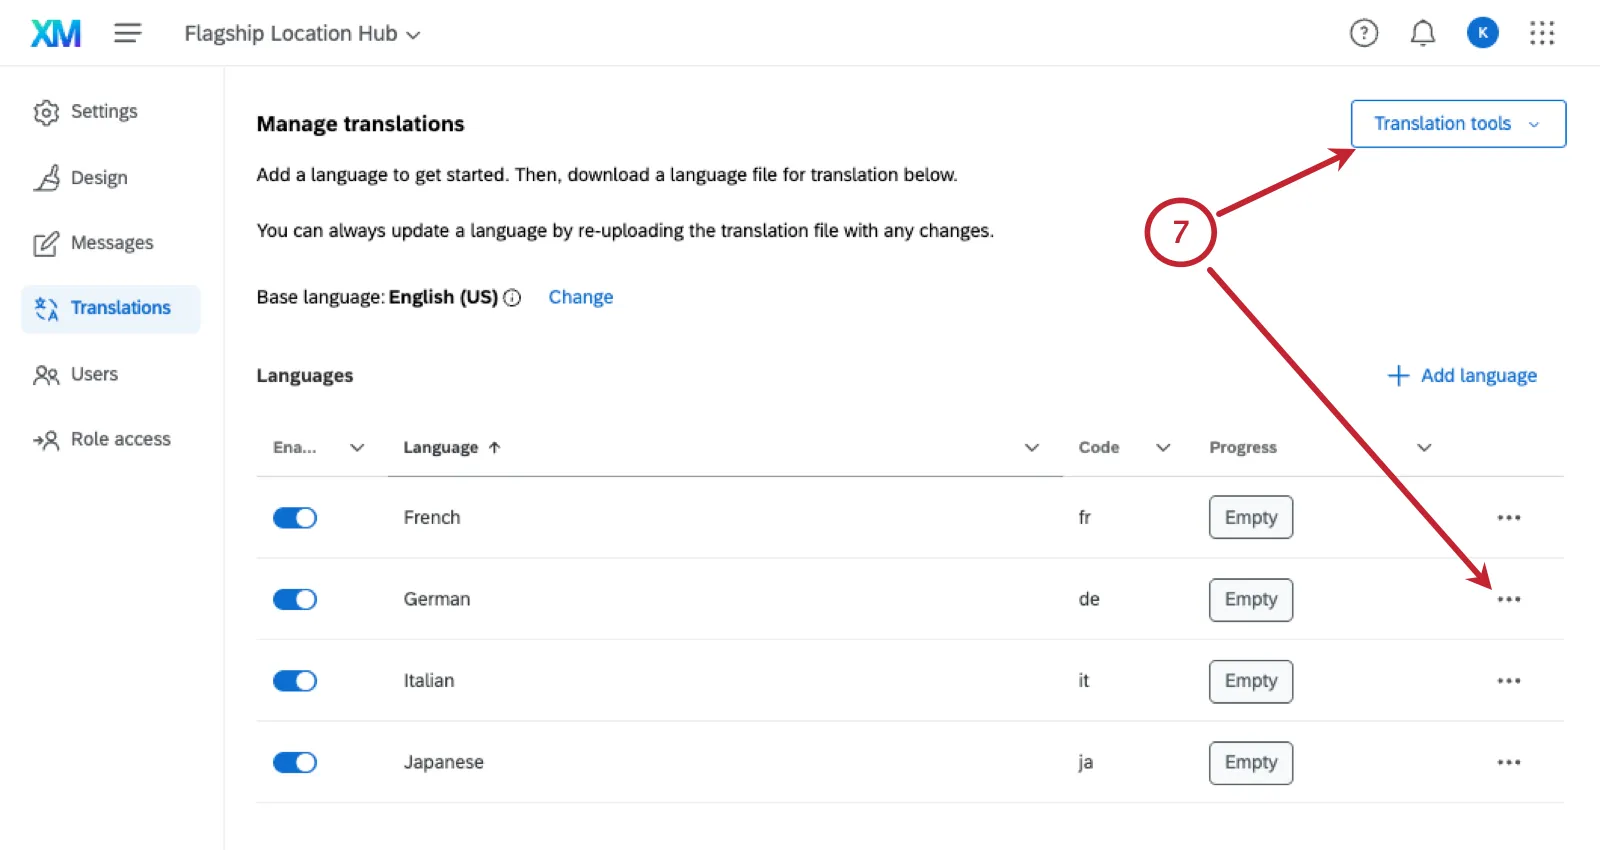Select the Translations sidebar item

(111, 309)
